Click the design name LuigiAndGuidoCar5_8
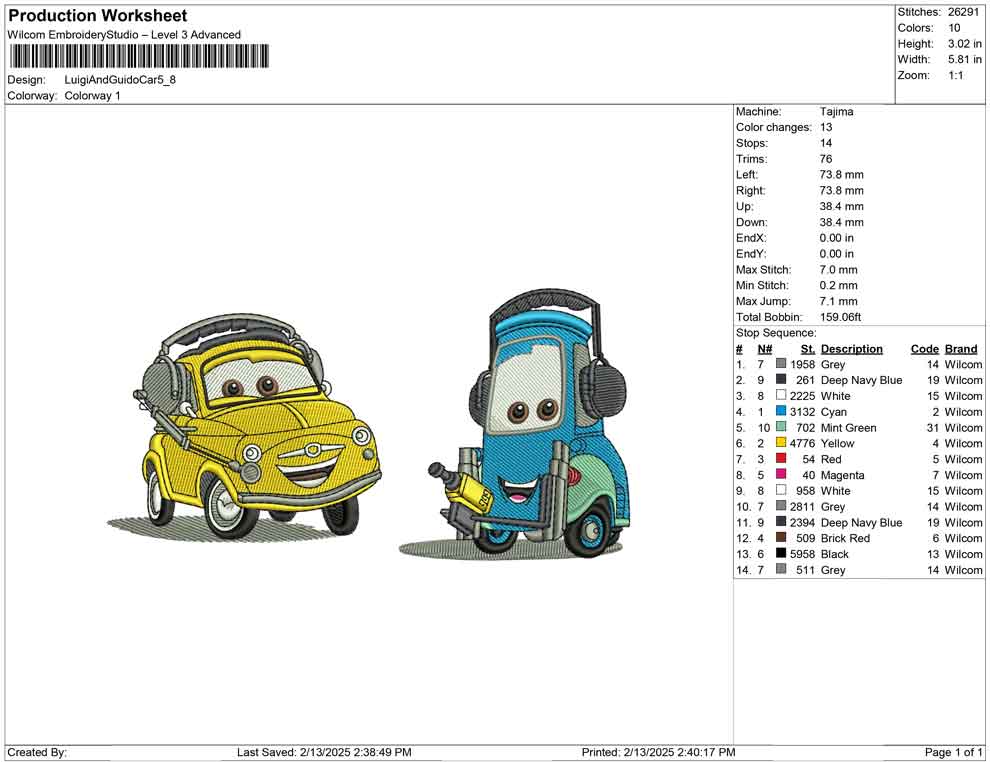The height and width of the screenshot is (762, 990). [120, 80]
